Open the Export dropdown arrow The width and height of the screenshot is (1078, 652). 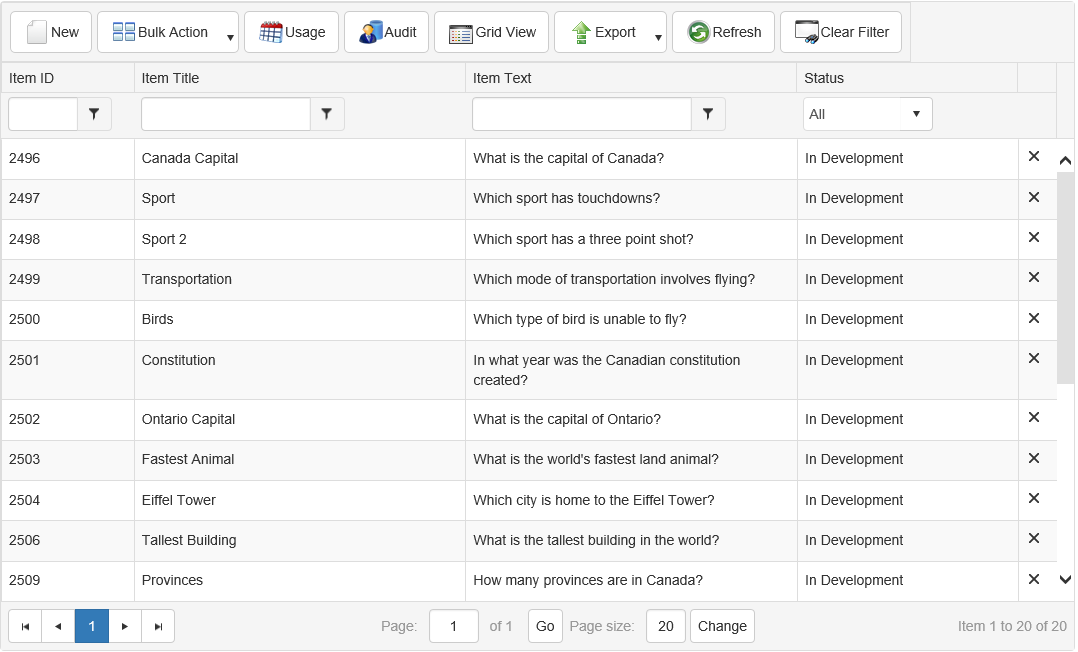[x=658, y=38]
